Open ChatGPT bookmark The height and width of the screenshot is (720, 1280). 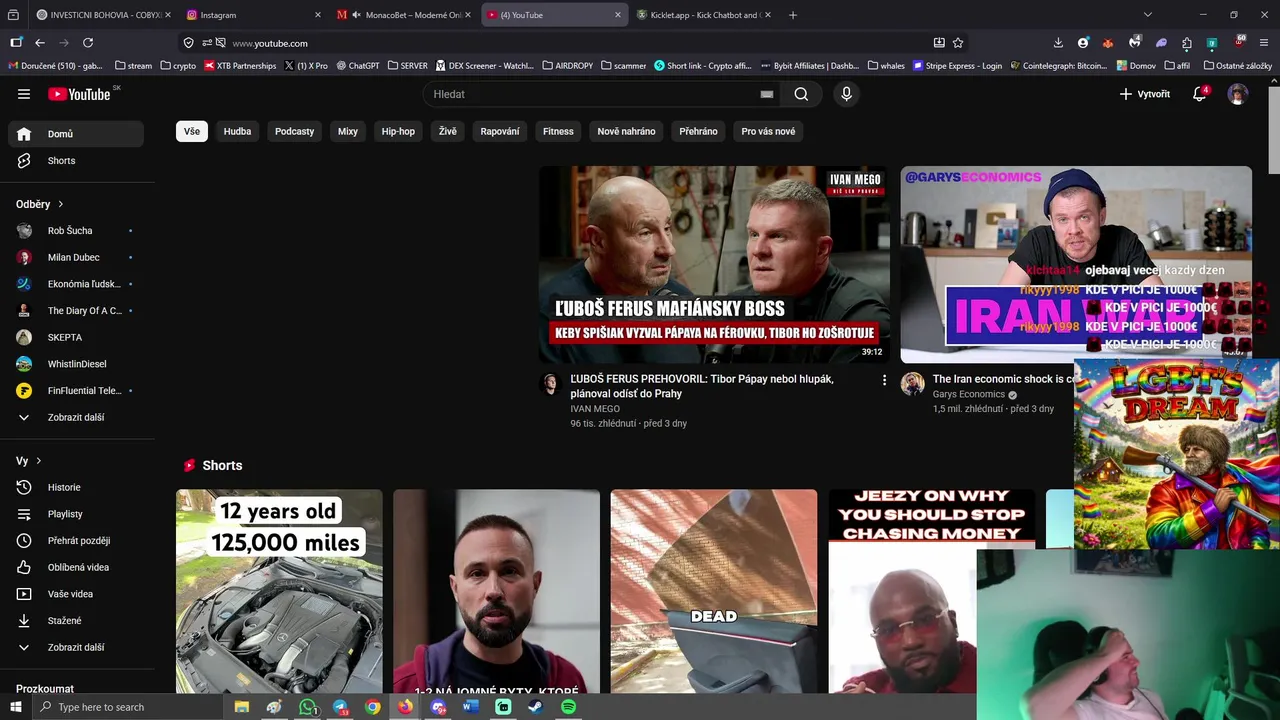click(x=358, y=66)
